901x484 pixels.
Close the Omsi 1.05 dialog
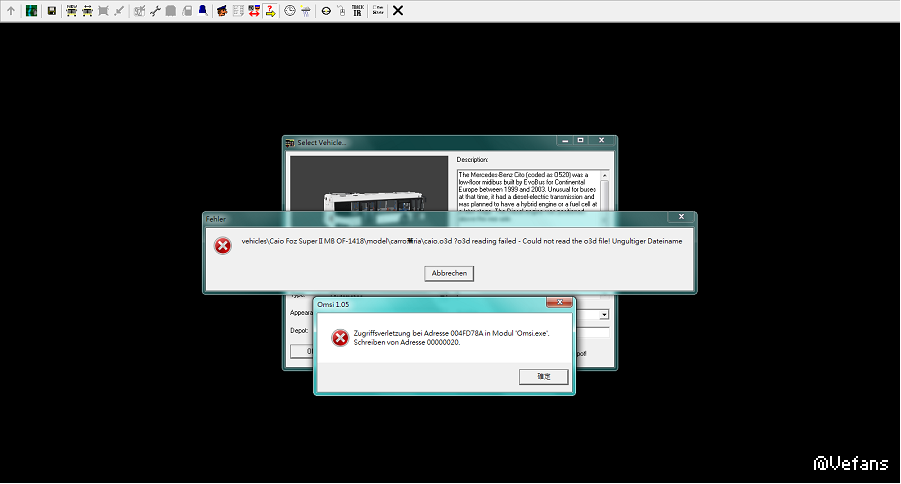click(x=559, y=302)
